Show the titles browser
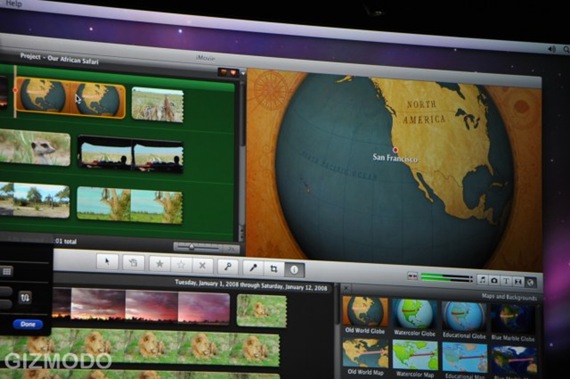 coord(506,281)
